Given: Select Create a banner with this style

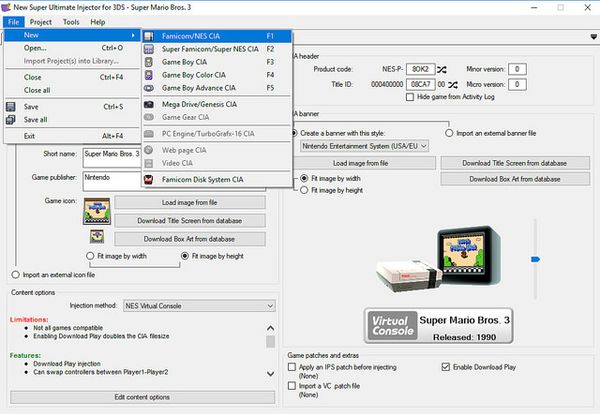Looking at the screenshot, I should pyautogui.click(x=294, y=133).
